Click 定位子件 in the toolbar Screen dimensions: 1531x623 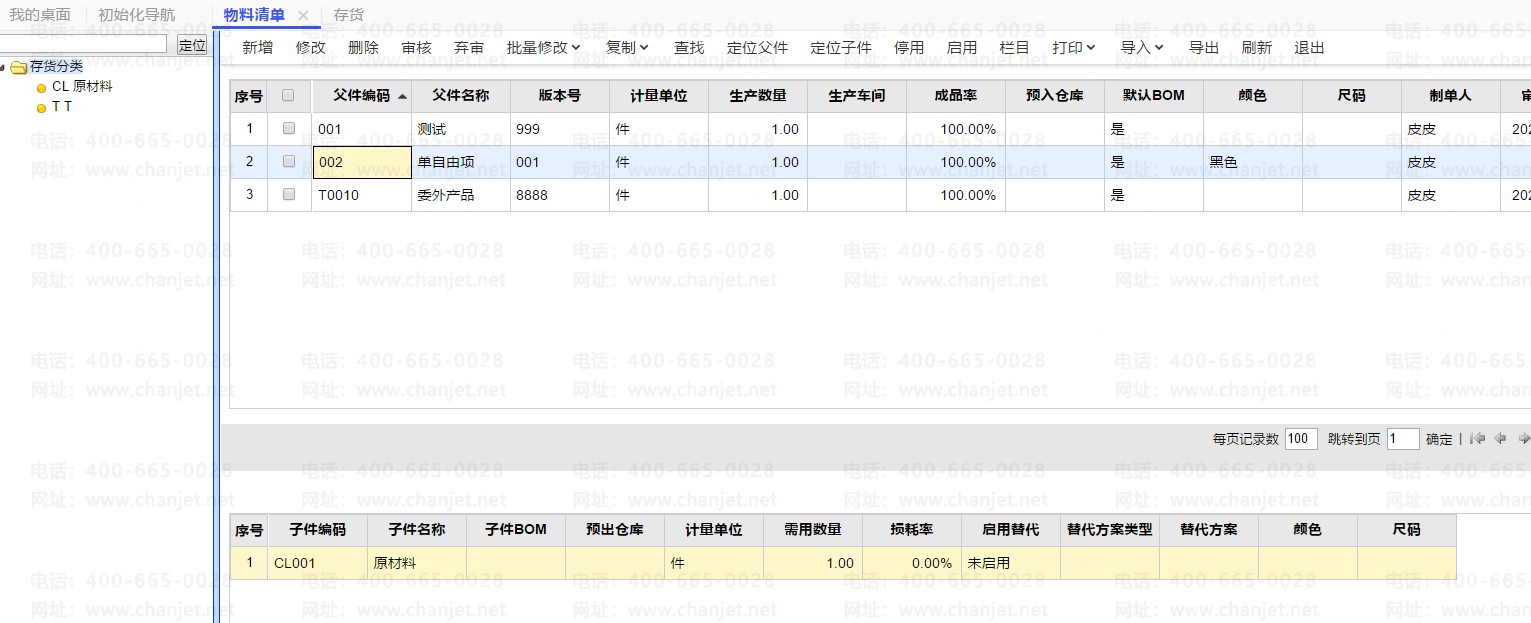(x=841, y=47)
